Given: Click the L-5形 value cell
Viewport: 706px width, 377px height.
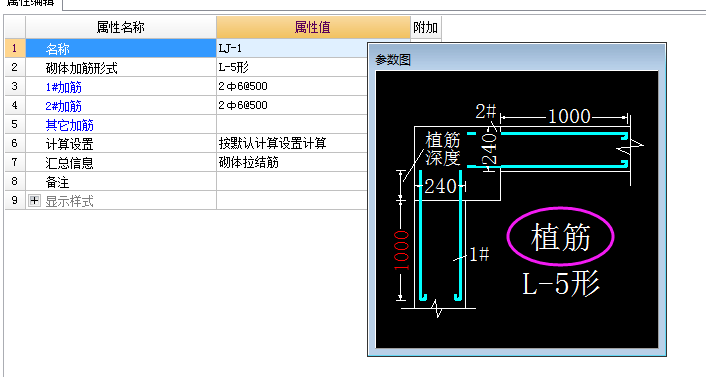Looking at the screenshot, I should [x=292, y=68].
